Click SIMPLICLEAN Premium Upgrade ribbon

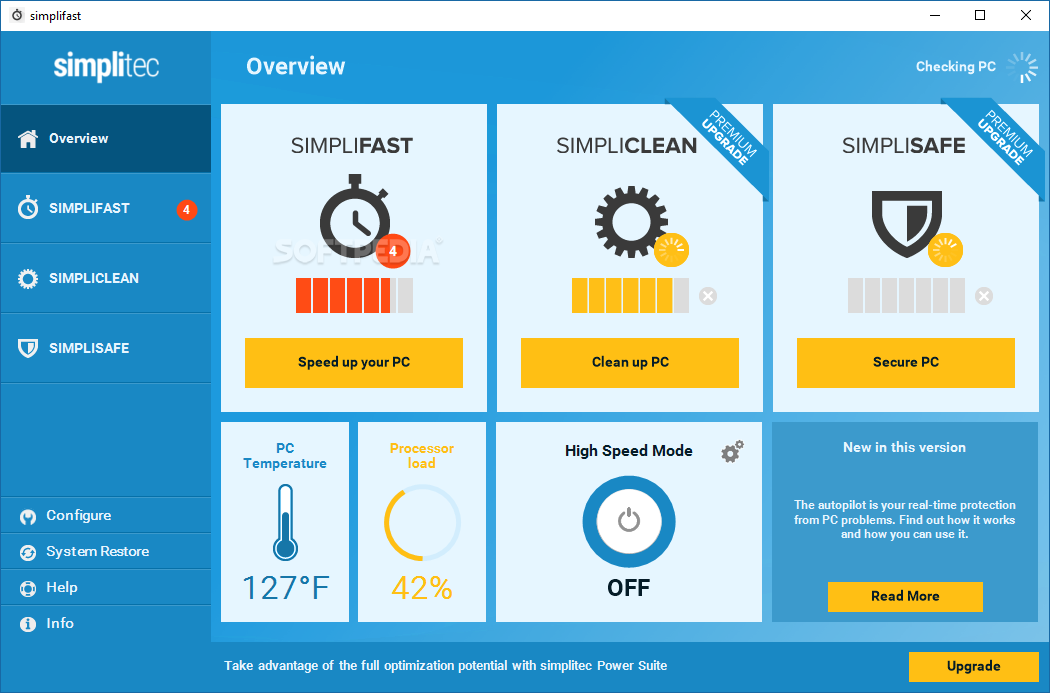pos(729,139)
